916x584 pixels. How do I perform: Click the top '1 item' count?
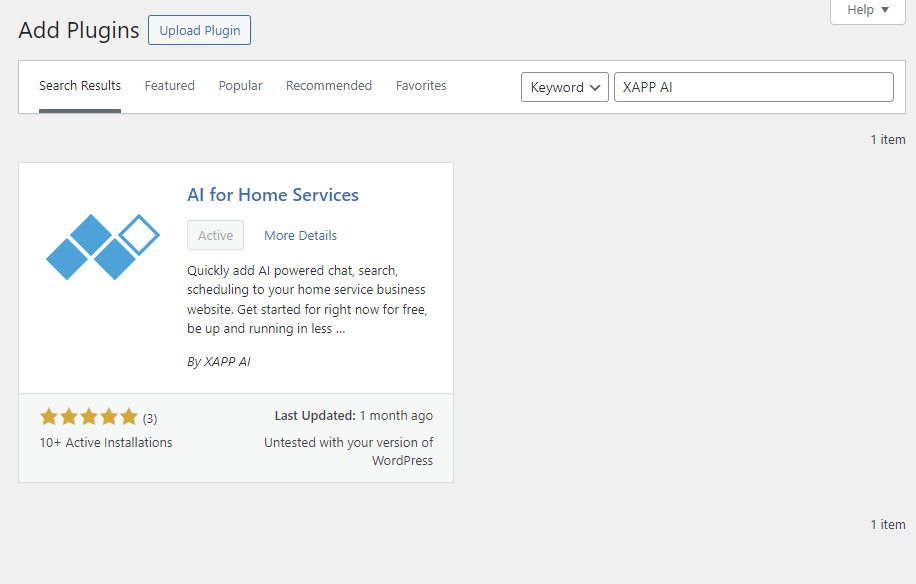tap(888, 140)
